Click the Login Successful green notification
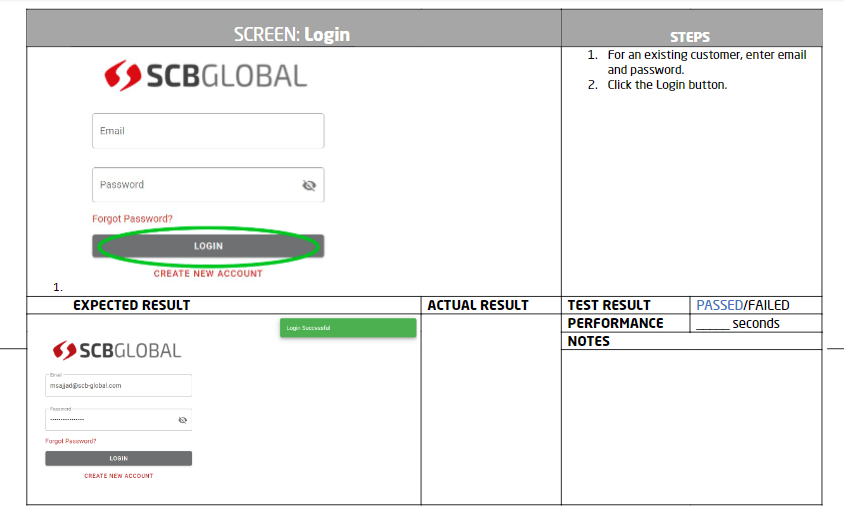844x520 pixels. coord(348,328)
